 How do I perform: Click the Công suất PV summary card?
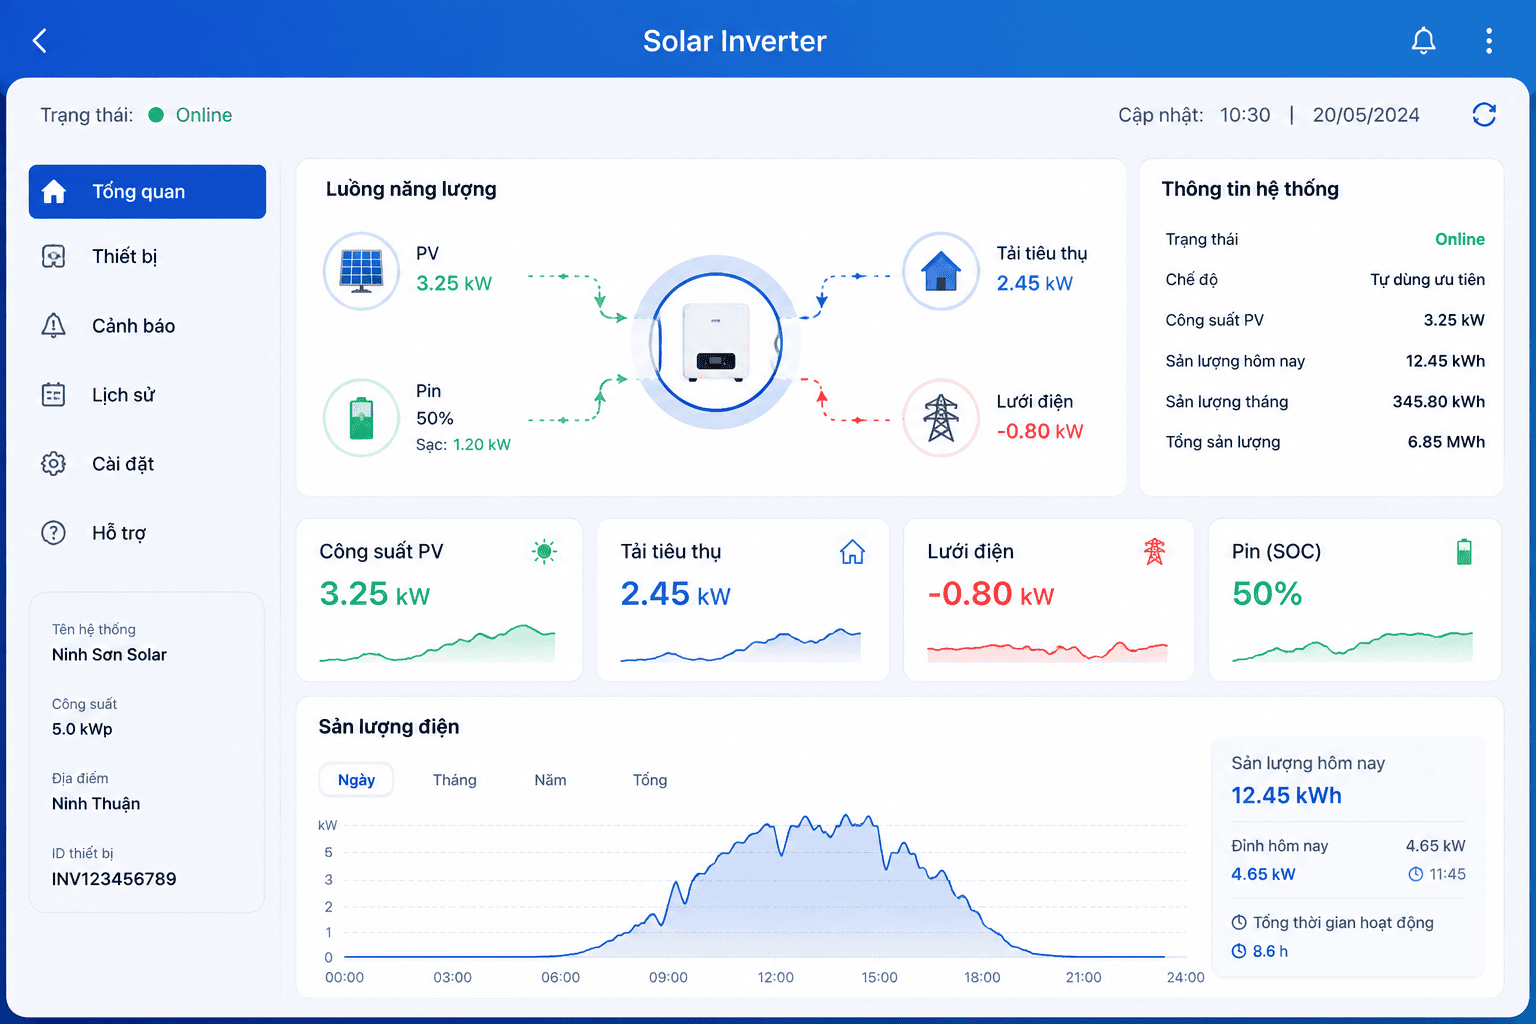point(439,600)
